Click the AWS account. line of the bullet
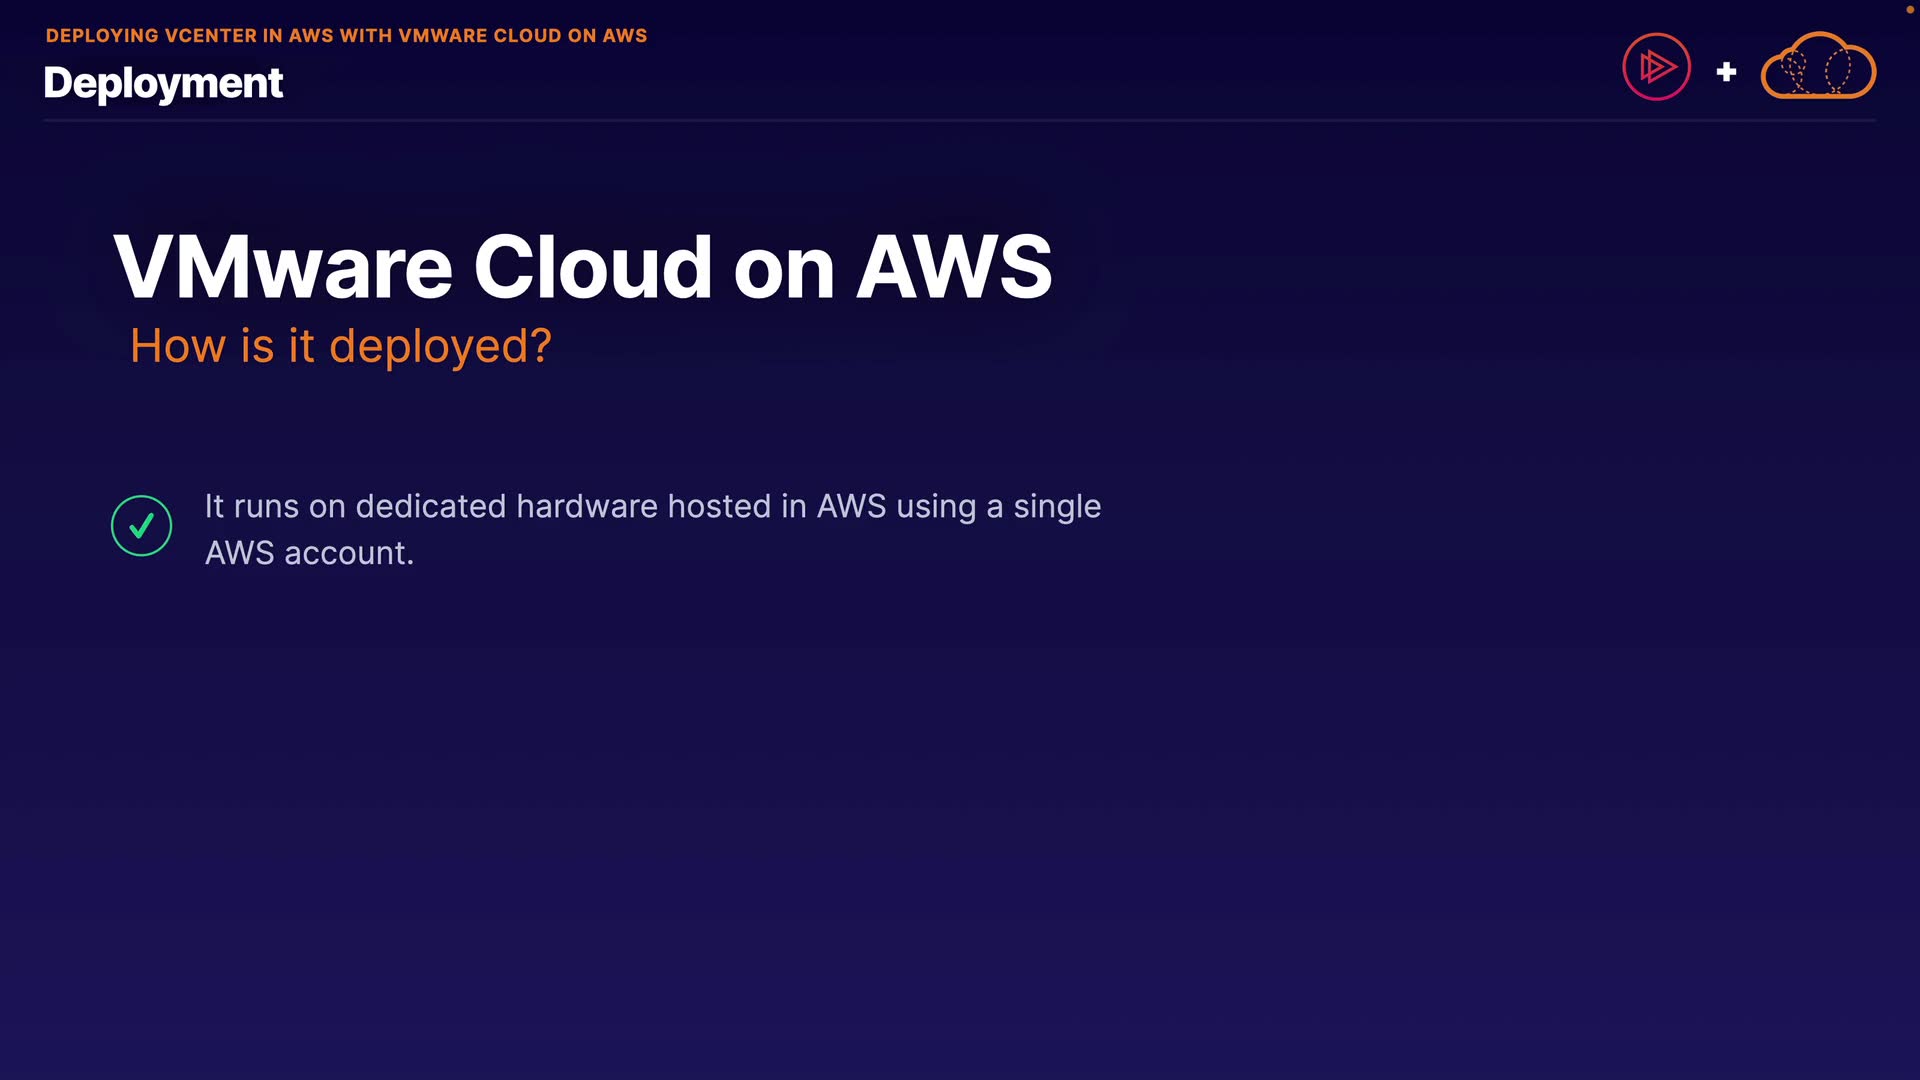Screen dimensions: 1920x1080 [309, 553]
